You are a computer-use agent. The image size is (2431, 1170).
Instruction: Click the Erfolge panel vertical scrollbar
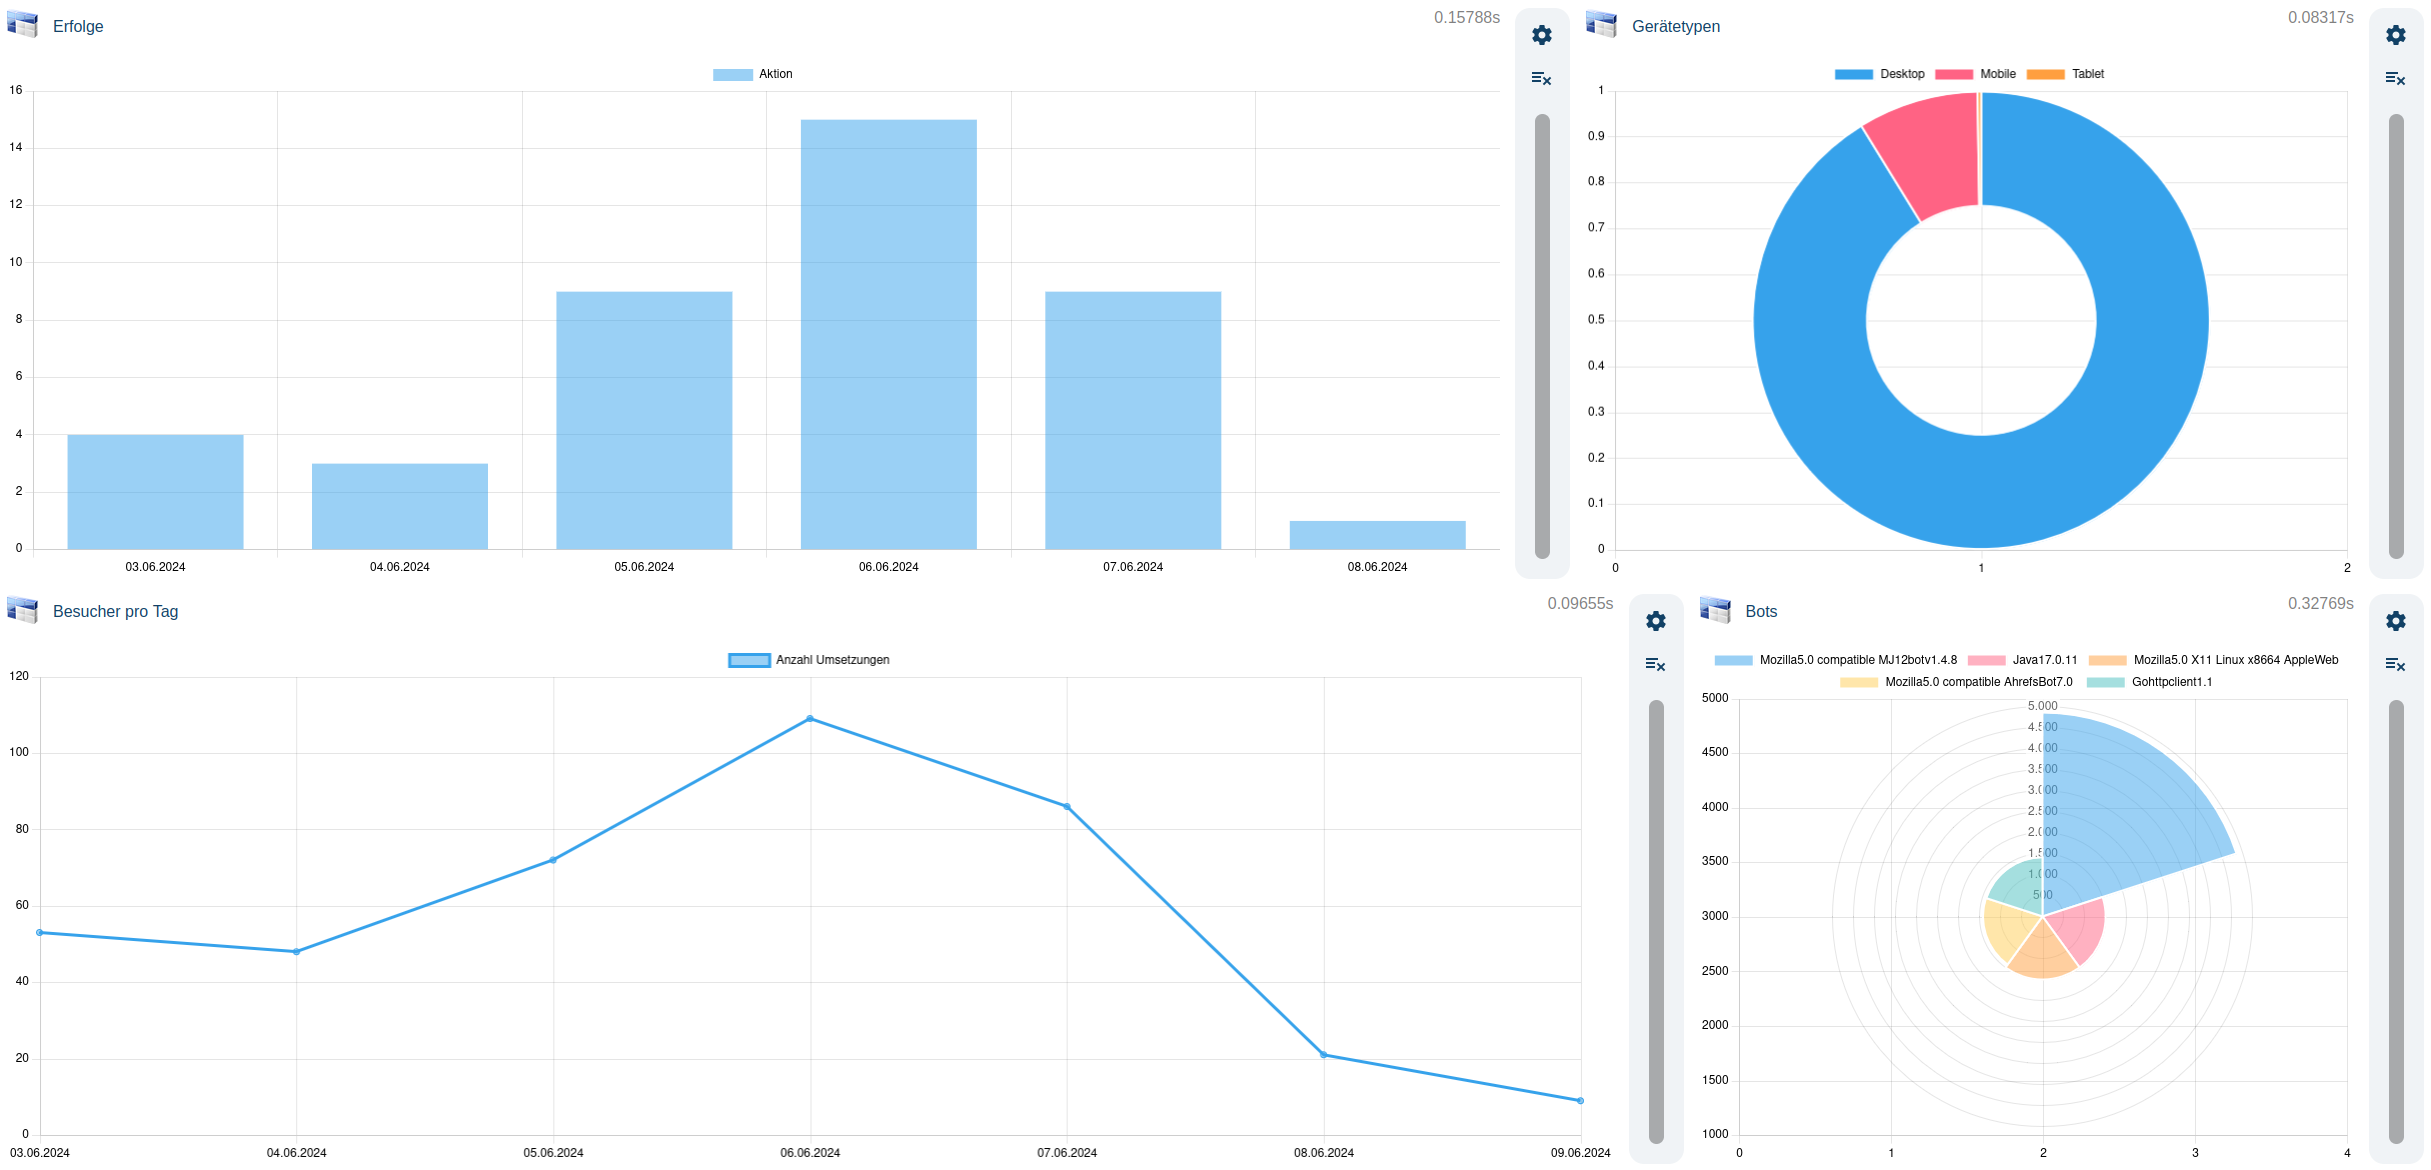click(1541, 335)
